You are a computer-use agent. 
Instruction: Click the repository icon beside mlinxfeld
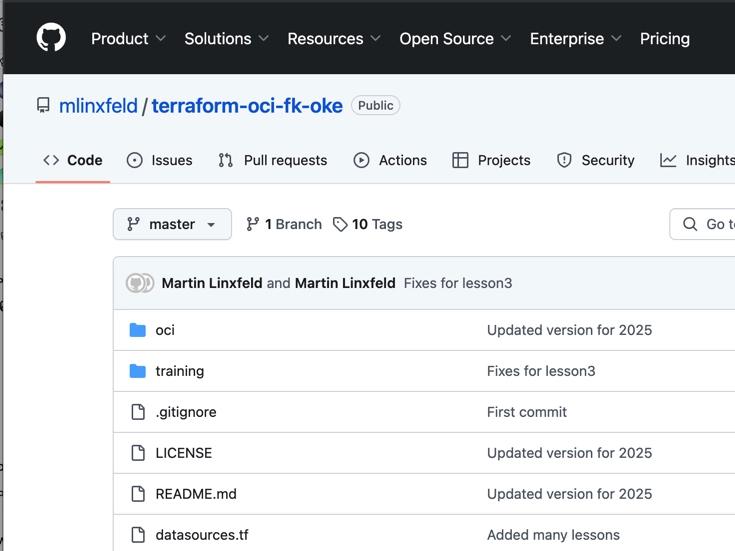43,105
